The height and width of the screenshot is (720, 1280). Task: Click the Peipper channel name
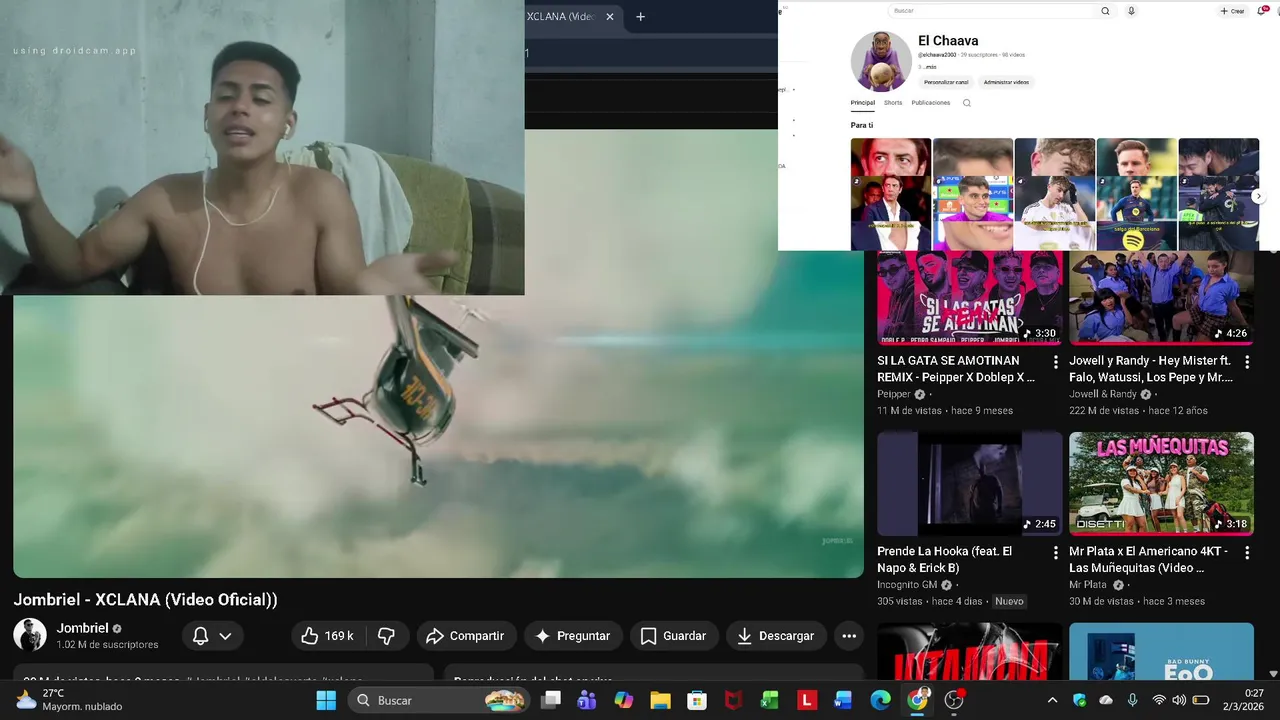point(894,394)
